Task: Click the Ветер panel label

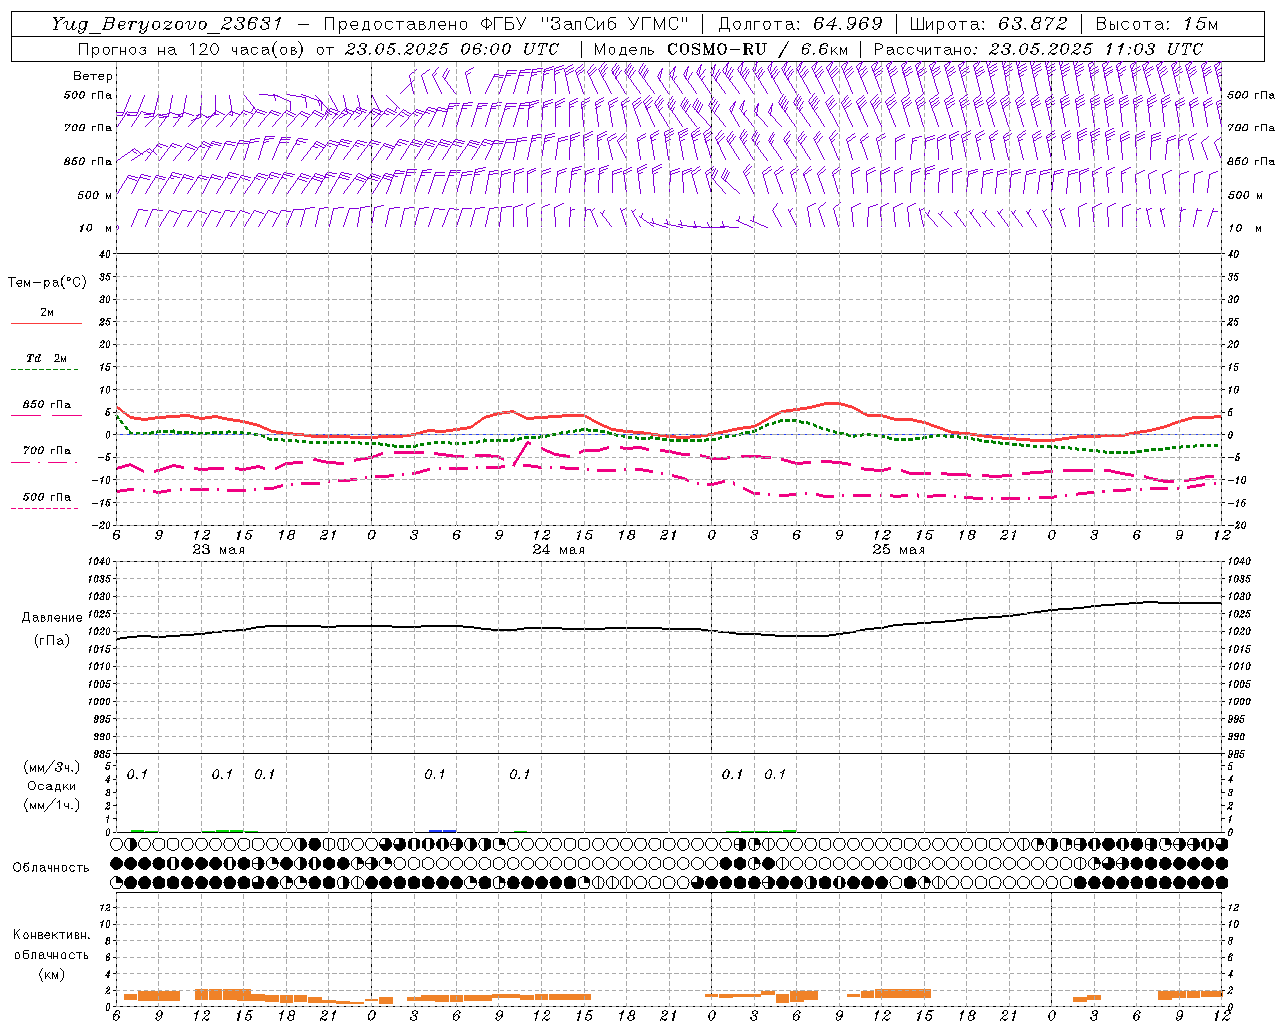Action: click(92, 76)
